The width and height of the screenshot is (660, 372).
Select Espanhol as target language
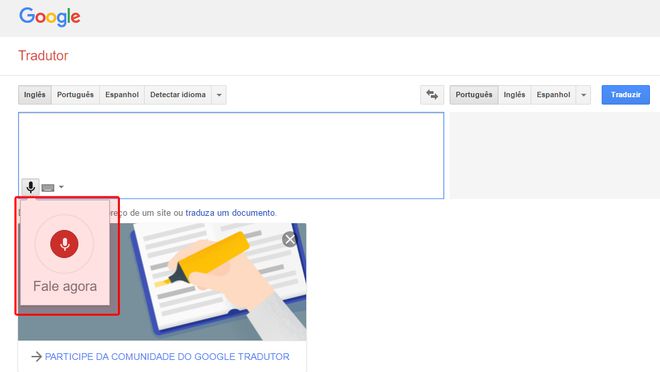[x=553, y=95]
